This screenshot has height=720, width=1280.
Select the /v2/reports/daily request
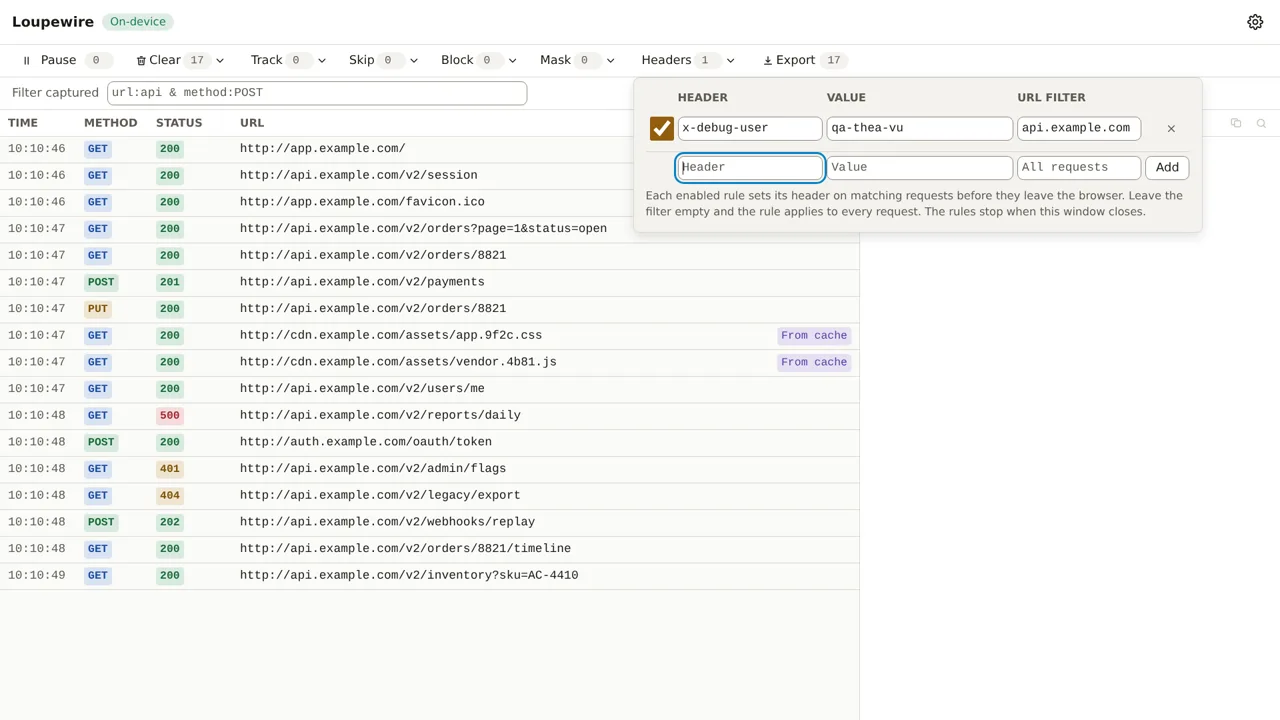(x=430, y=416)
